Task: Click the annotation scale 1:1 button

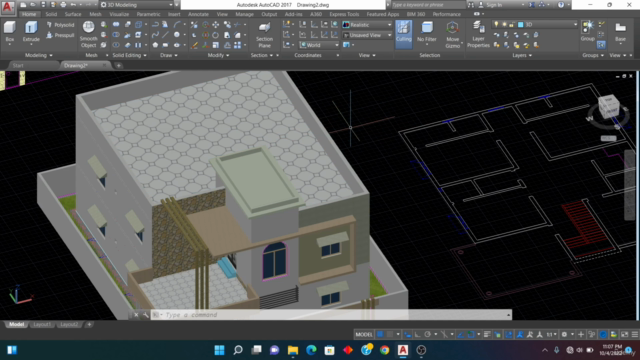Action: point(550,334)
